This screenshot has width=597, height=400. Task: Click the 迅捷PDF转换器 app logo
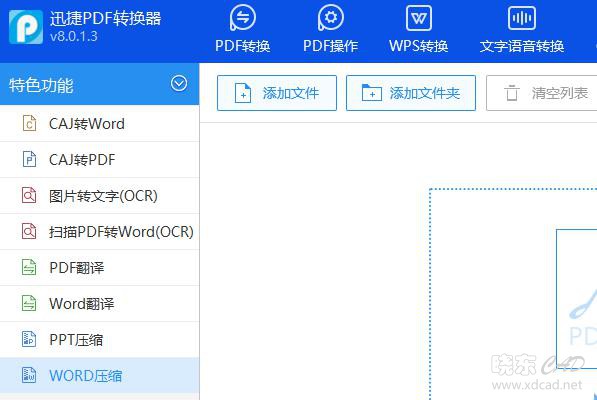coord(26,27)
